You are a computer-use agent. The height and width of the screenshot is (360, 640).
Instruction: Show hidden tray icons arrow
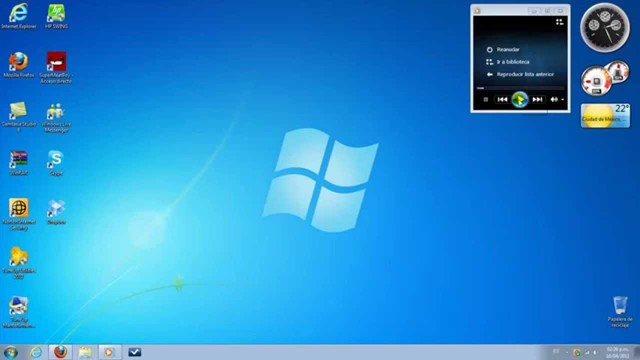pos(567,352)
